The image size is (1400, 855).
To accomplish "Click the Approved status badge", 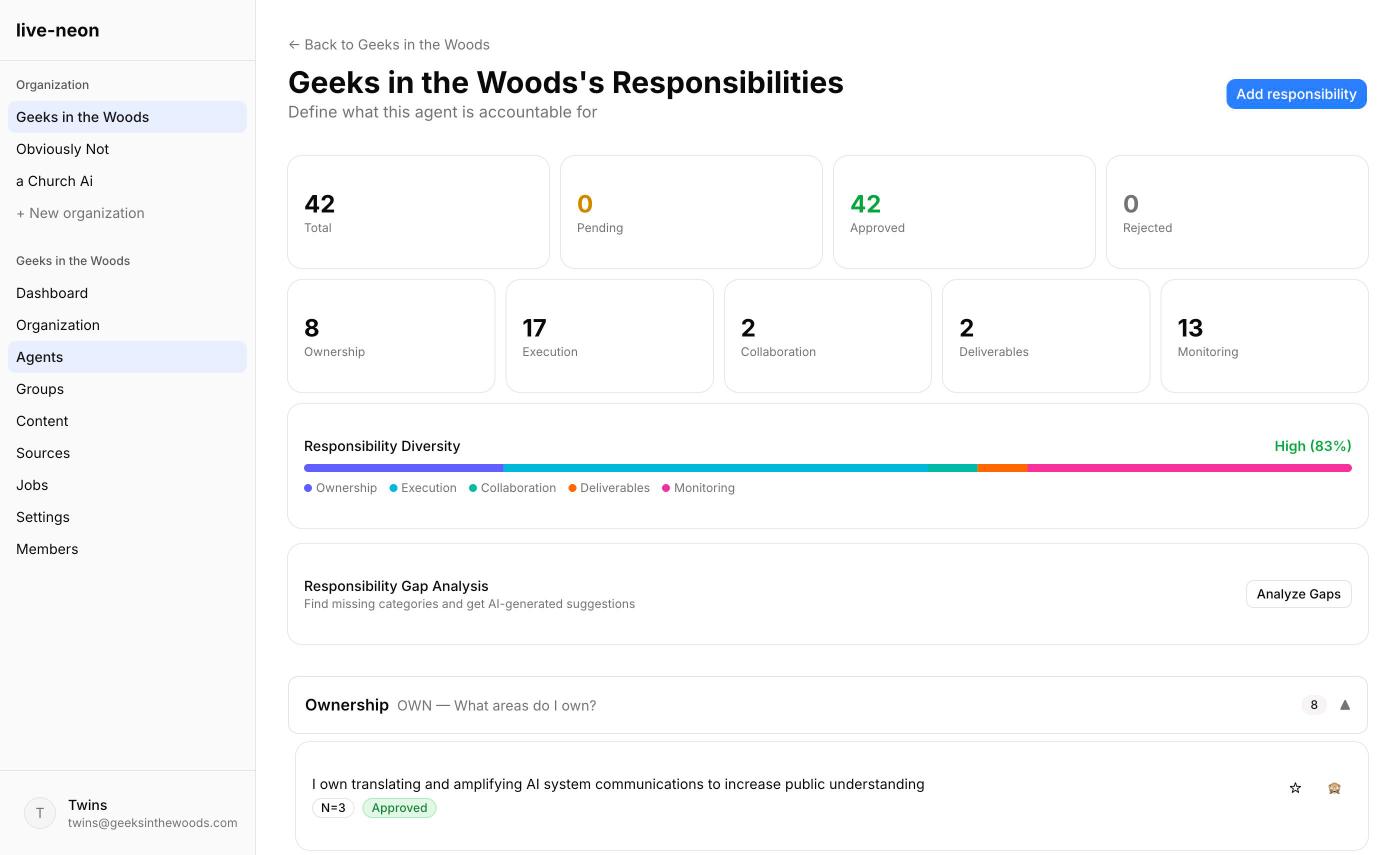I will pyautogui.click(x=399, y=808).
